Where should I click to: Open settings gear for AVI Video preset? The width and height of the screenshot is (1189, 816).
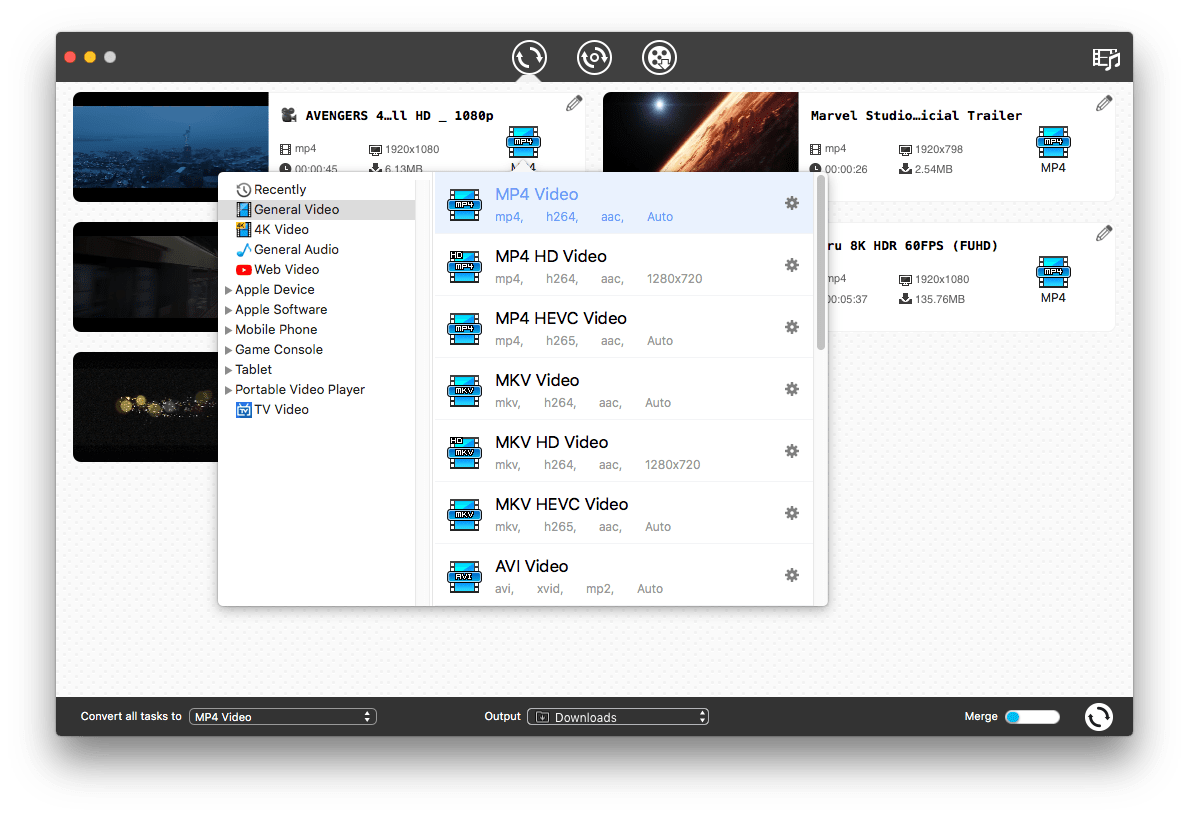792,575
